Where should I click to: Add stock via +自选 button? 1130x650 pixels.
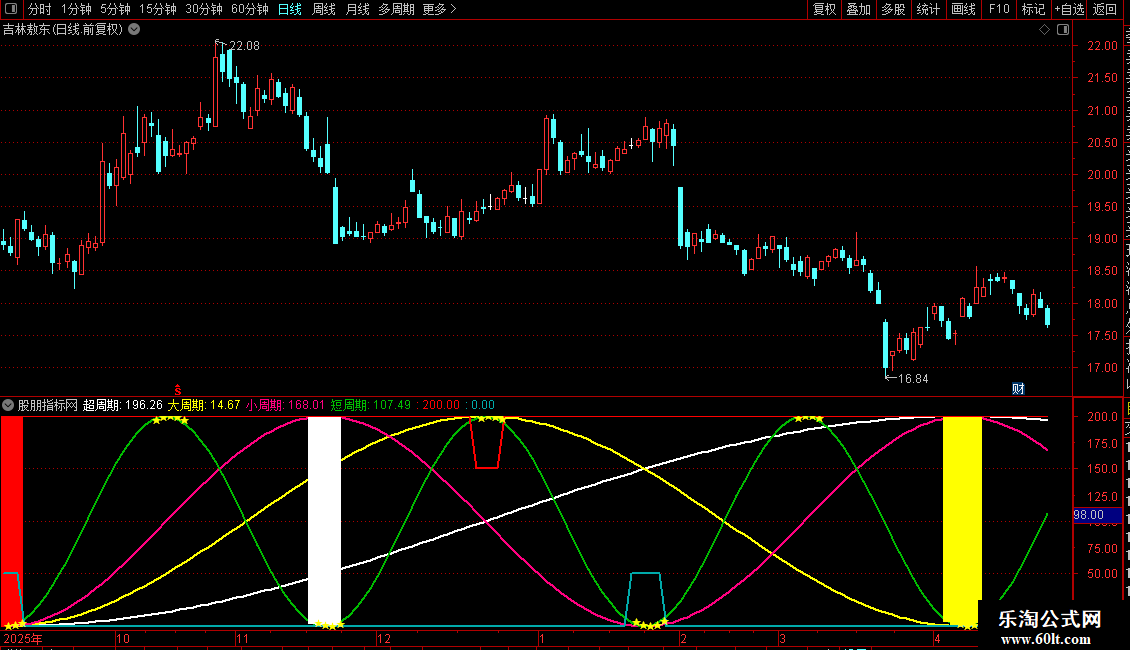pos(1069,9)
